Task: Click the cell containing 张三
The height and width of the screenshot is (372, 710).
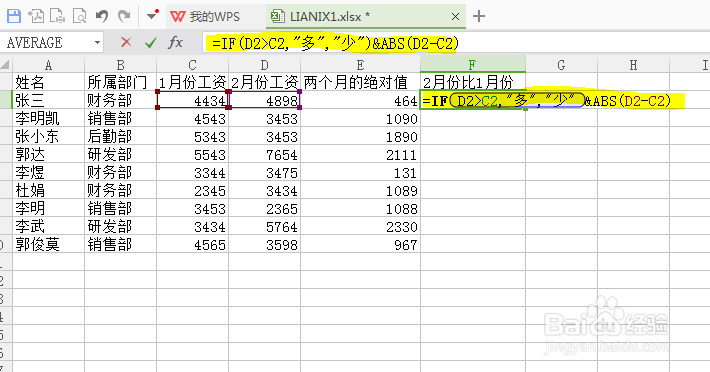Action: pos(48,100)
